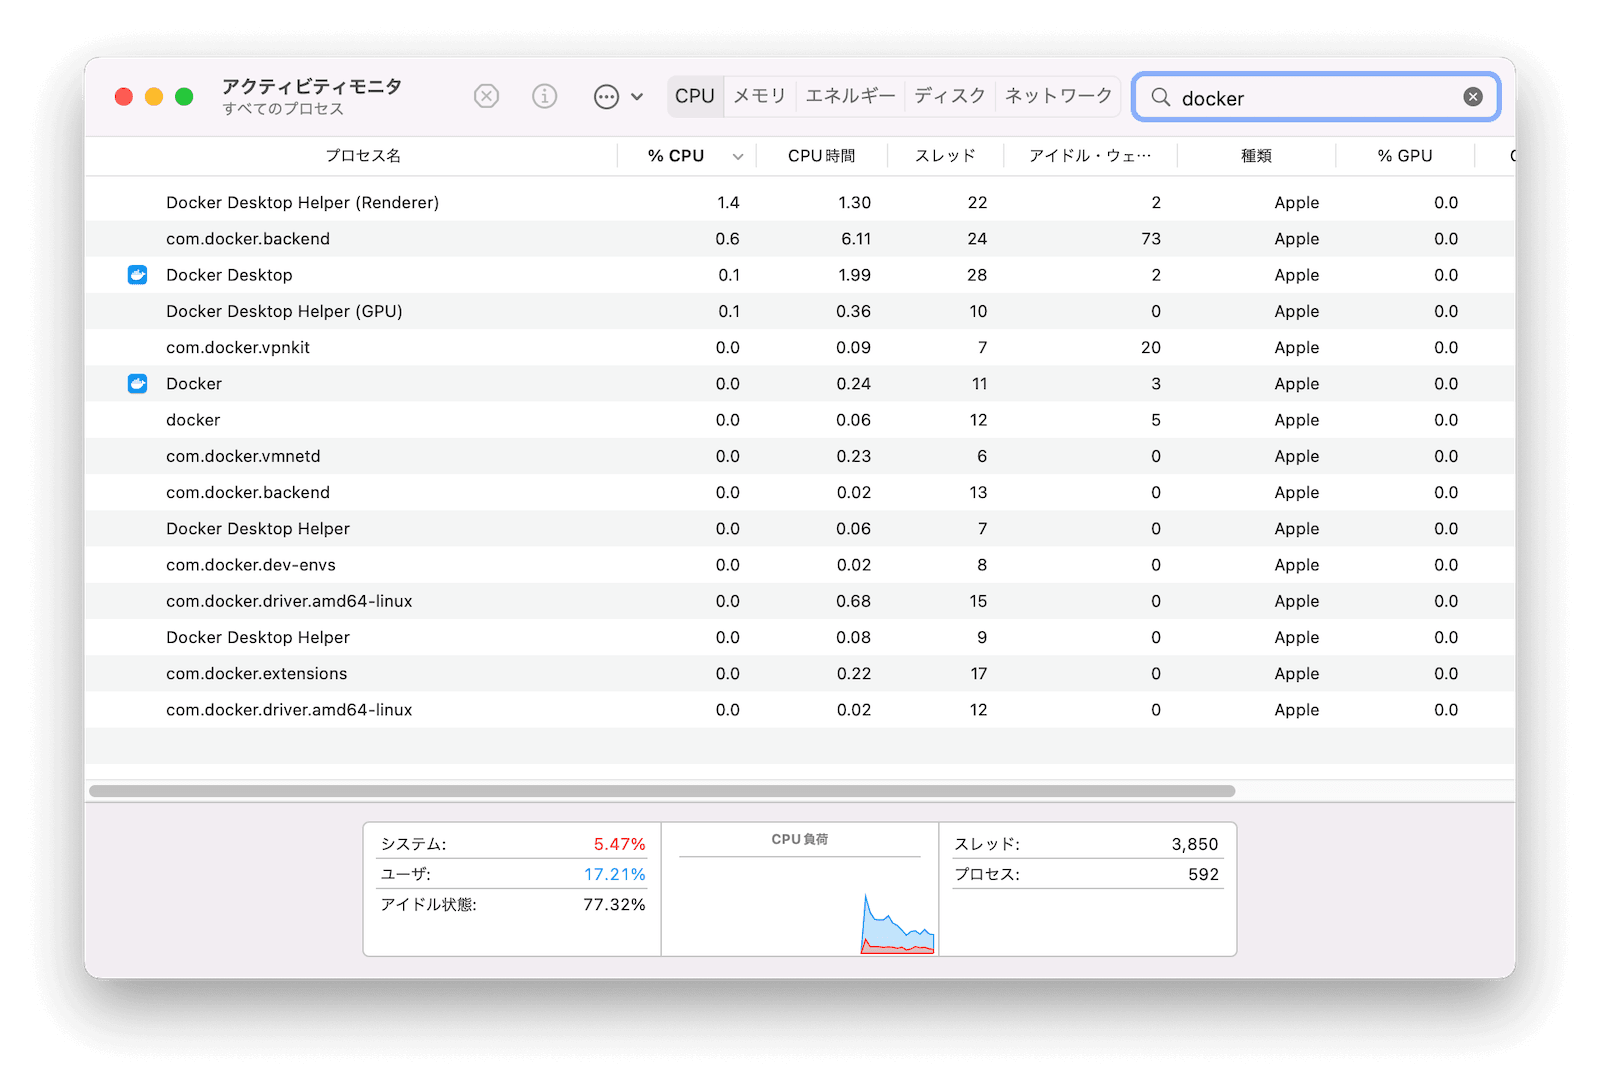Select the com.docker.dev-envs row
Viewport: 1600px width, 1090px height.
point(800,565)
